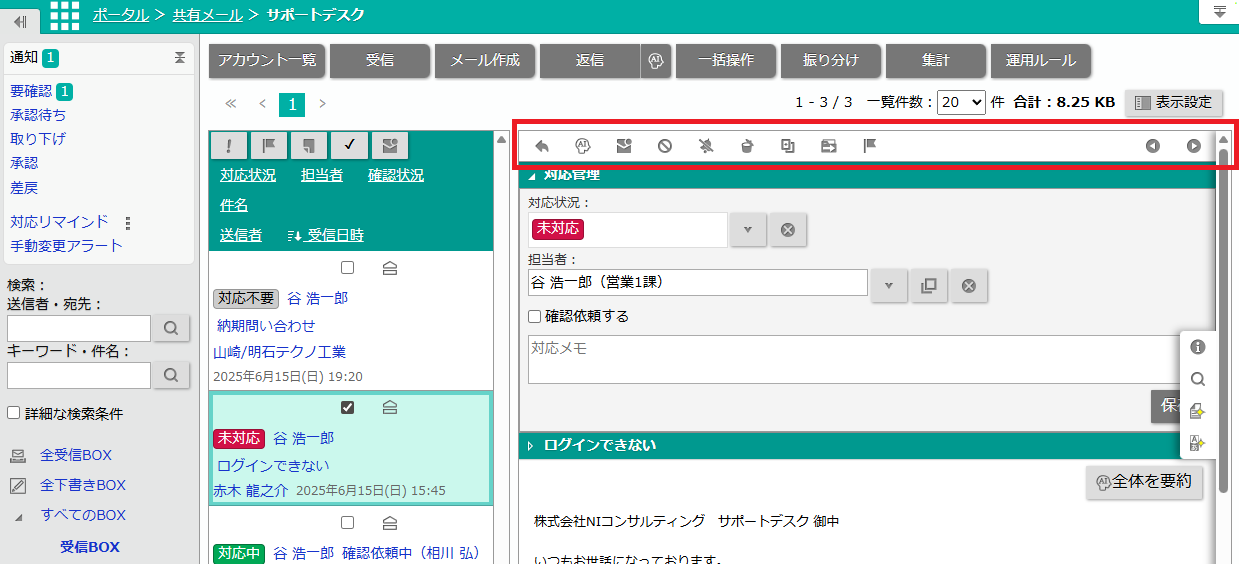Open the 一覧件数 dropdown showing 20
Screen dimensions: 1239x564
point(961,102)
